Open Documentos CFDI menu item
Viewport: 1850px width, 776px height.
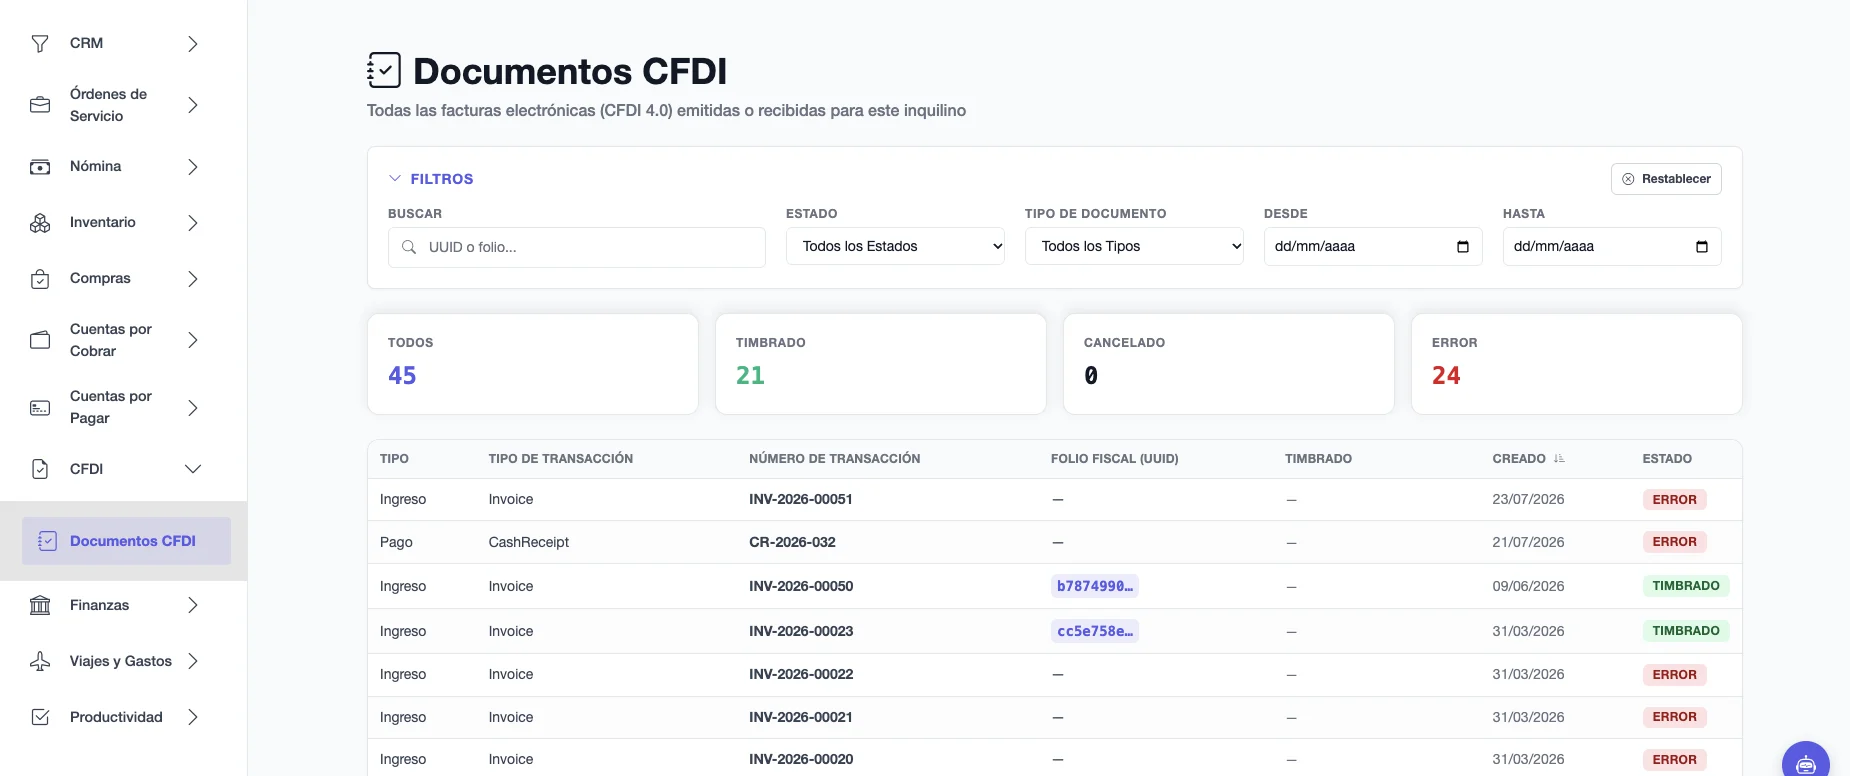[126, 541]
